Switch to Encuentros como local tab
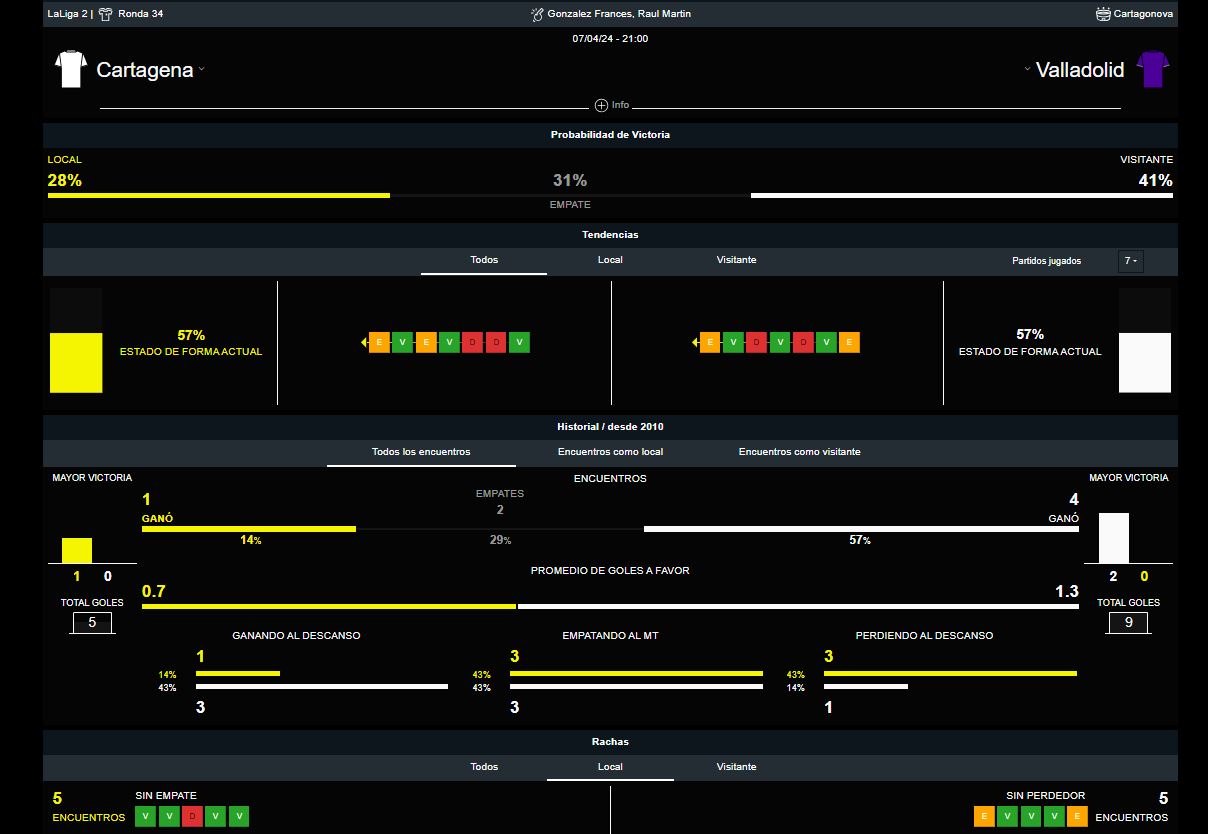 point(610,452)
